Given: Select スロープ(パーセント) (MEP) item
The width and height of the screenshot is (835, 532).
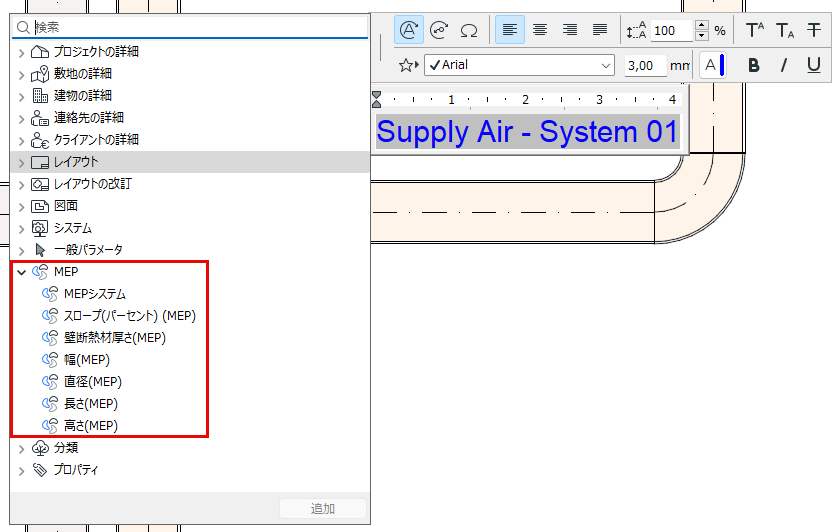Looking at the screenshot, I should pos(129,316).
